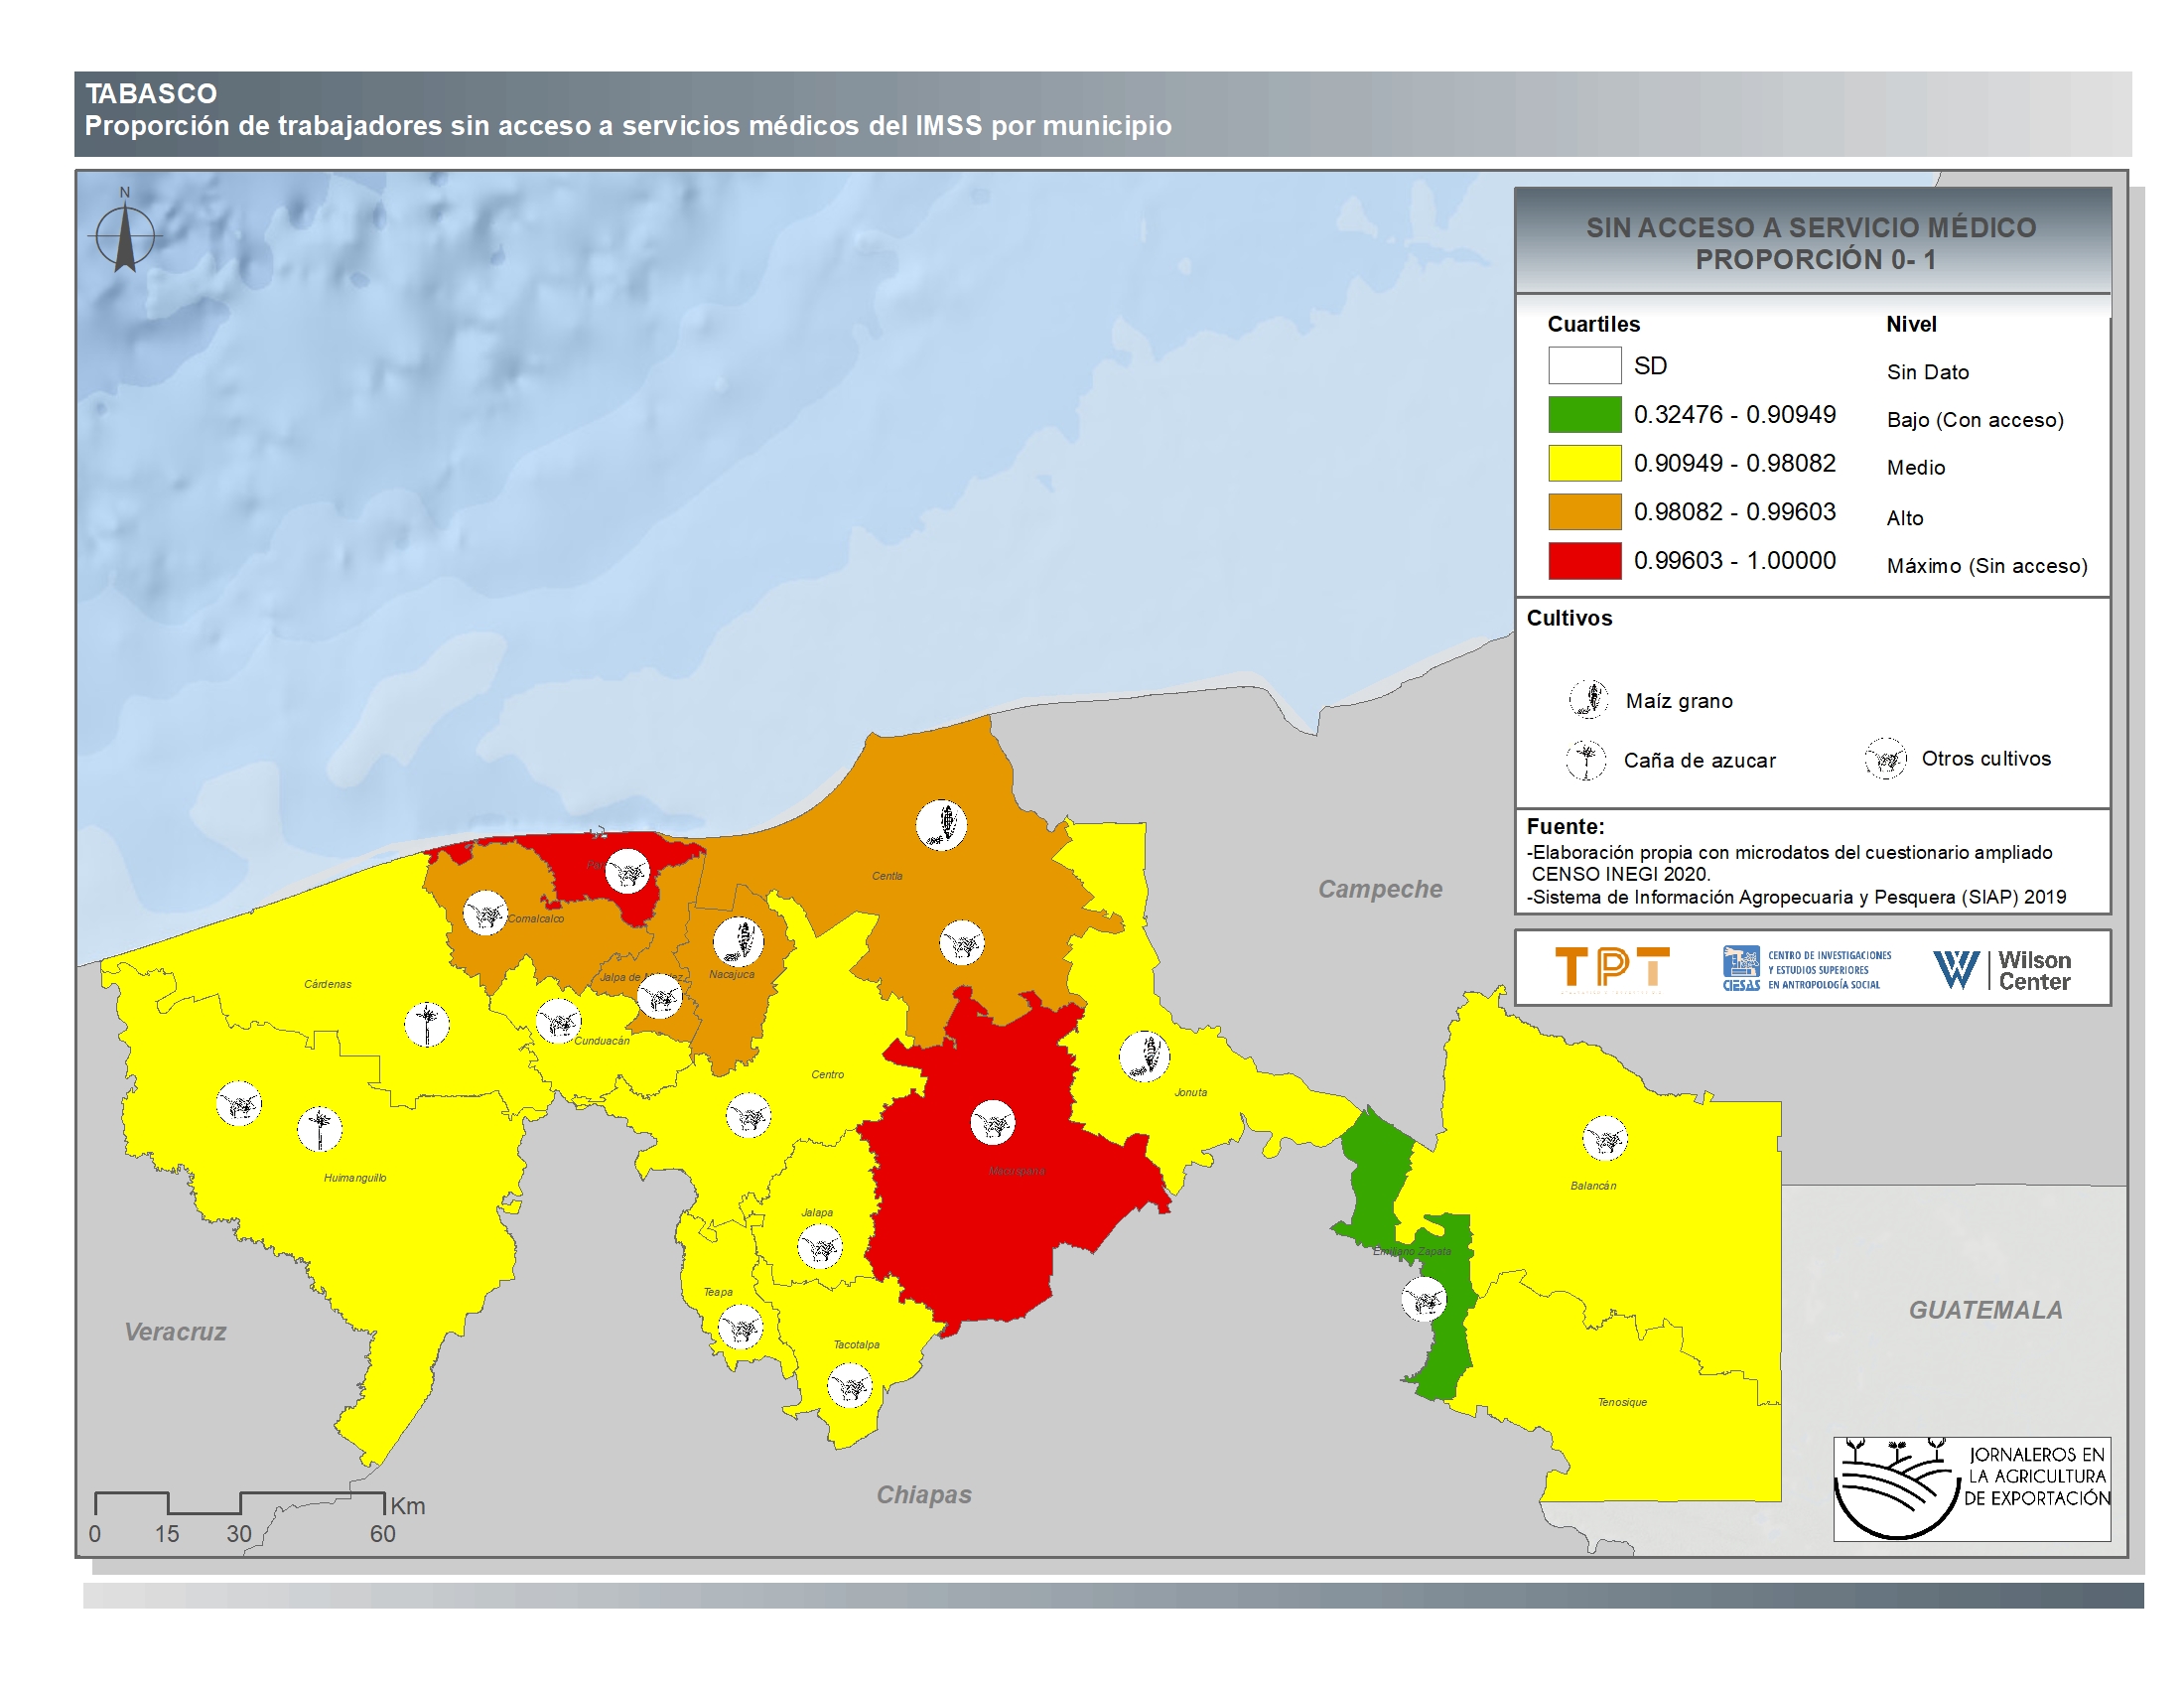Viewport: 2184px width, 1688px height.
Task: Click the crop icon in Tacotalpa
Action: click(850, 1386)
